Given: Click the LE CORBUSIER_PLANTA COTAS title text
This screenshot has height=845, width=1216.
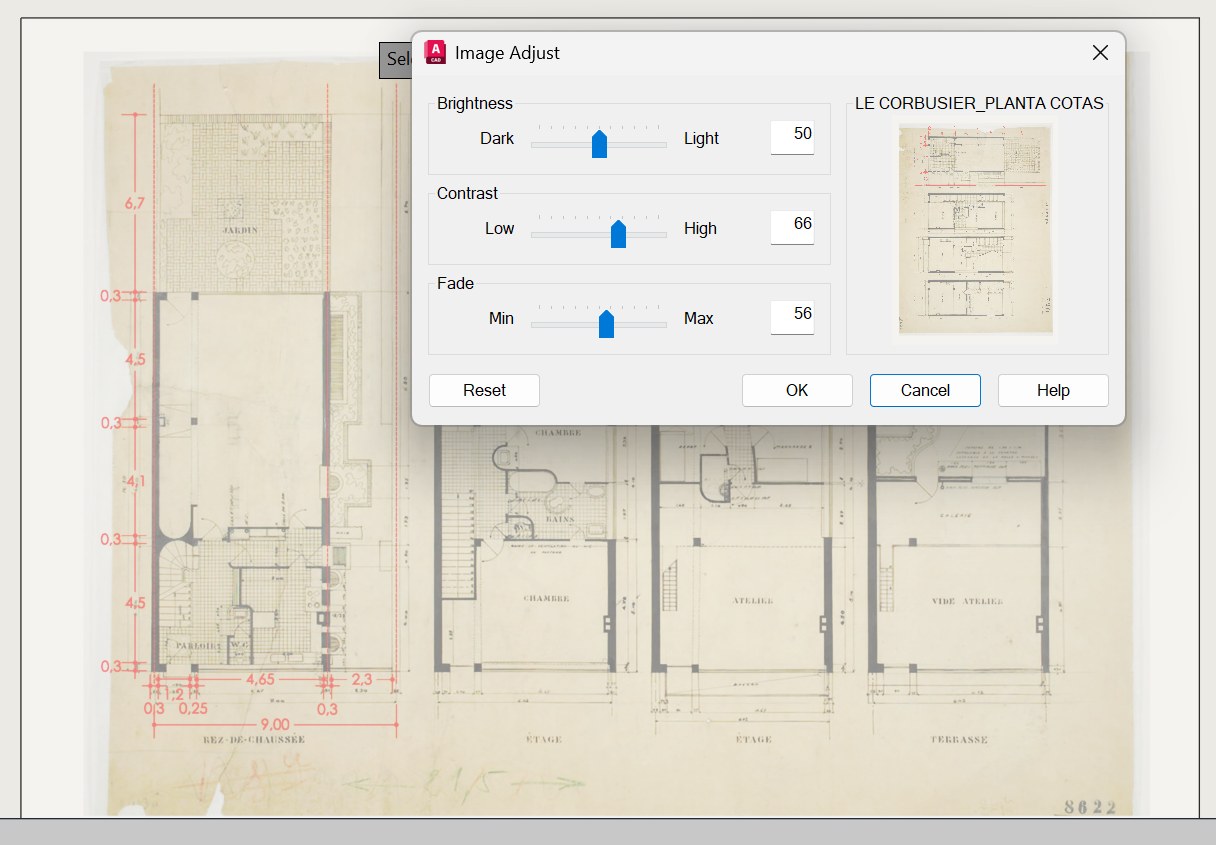Looking at the screenshot, I should [x=979, y=103].
